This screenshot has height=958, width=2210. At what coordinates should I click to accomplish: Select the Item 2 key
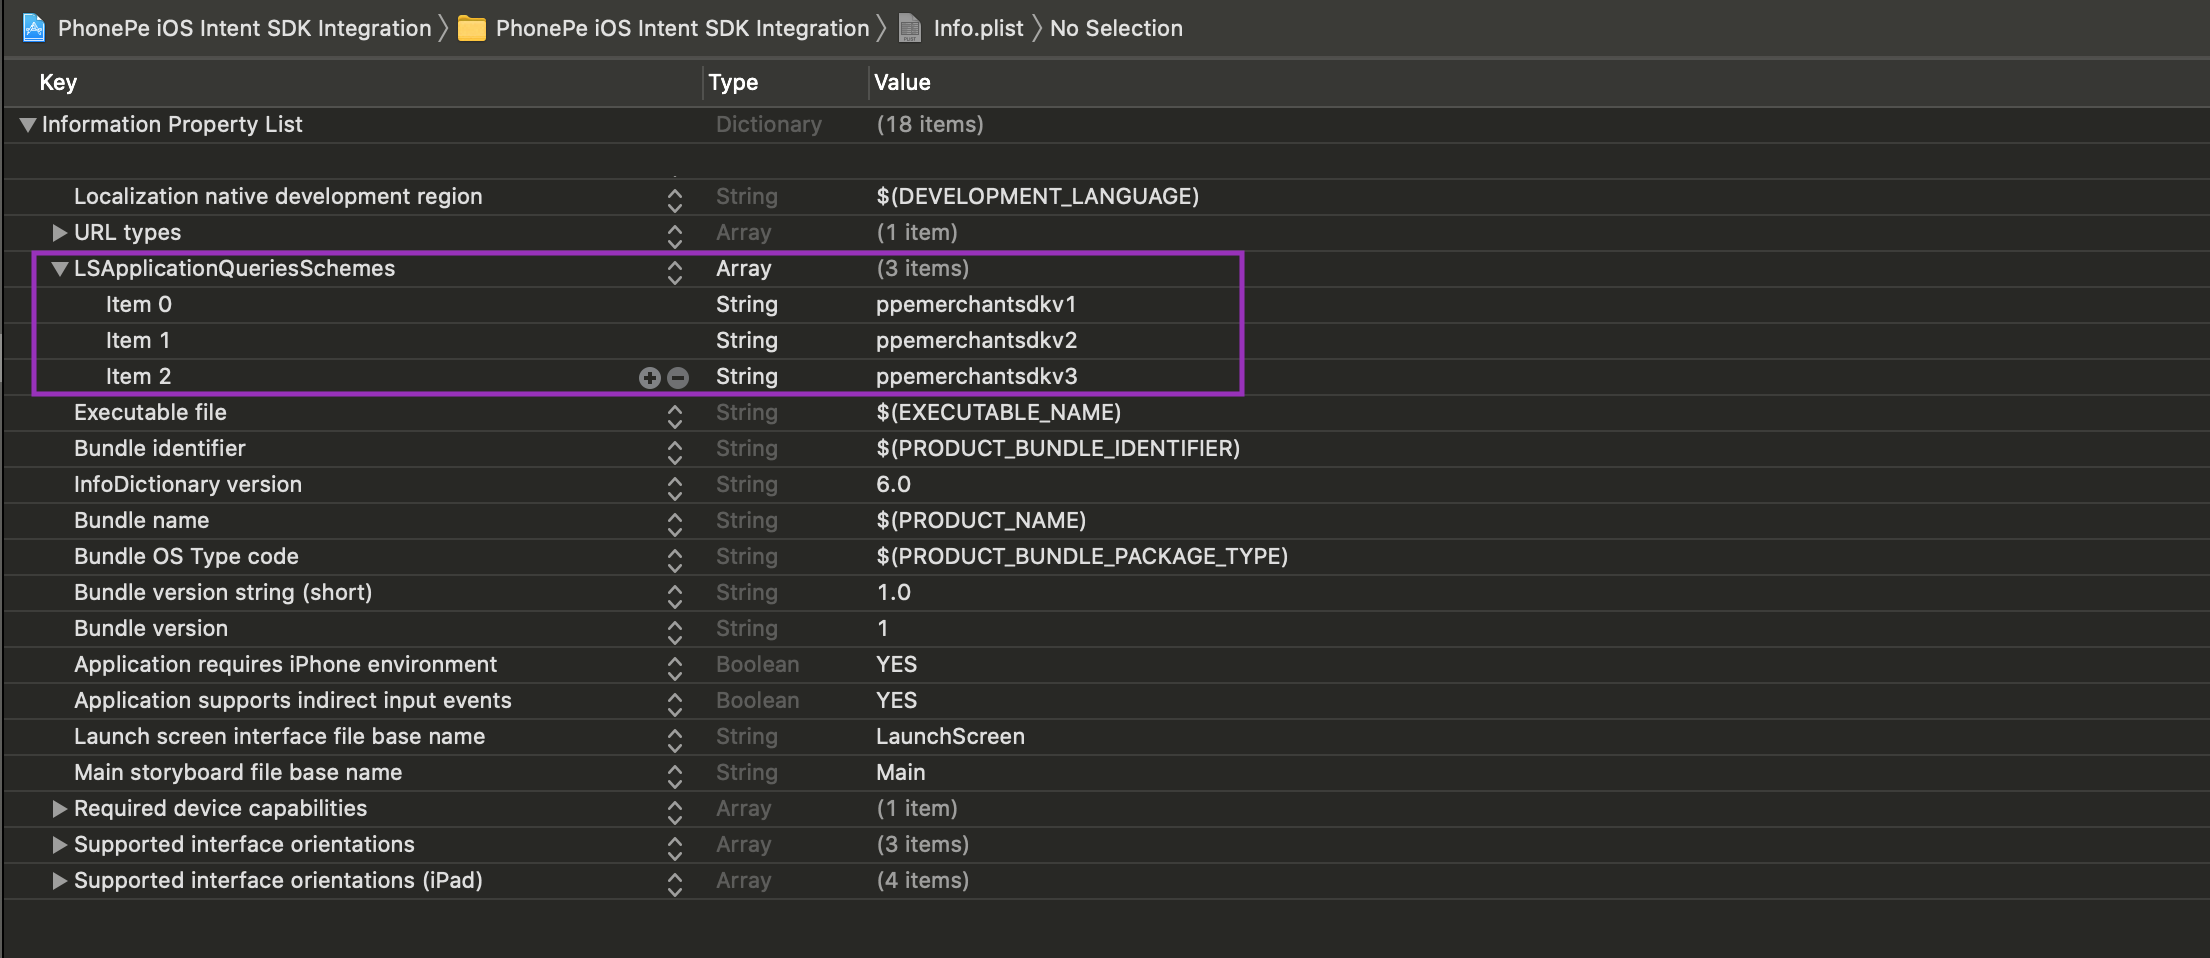(139, 376)
